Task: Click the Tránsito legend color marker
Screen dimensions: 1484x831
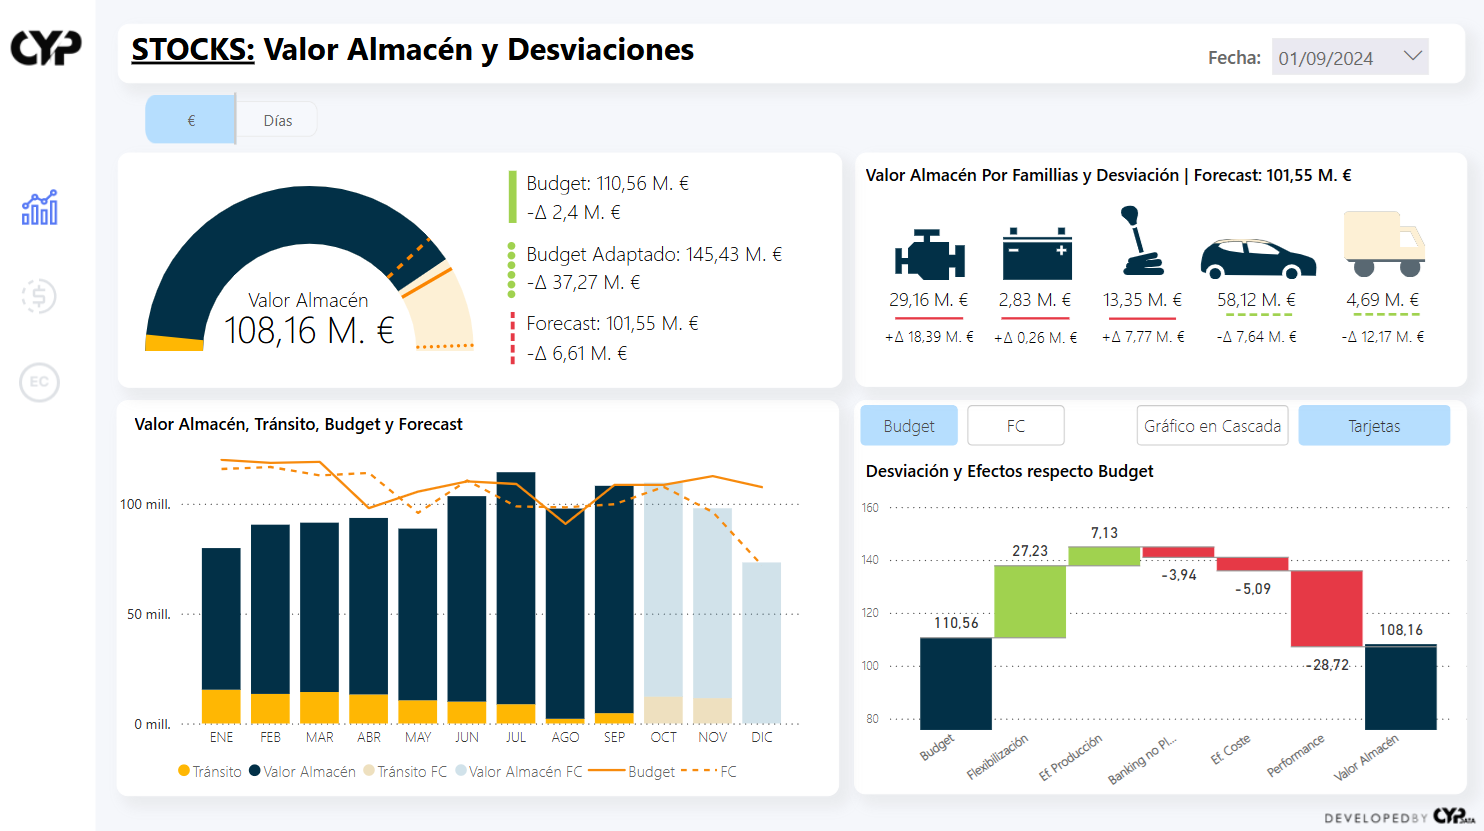Action: (x=184, y=771)
